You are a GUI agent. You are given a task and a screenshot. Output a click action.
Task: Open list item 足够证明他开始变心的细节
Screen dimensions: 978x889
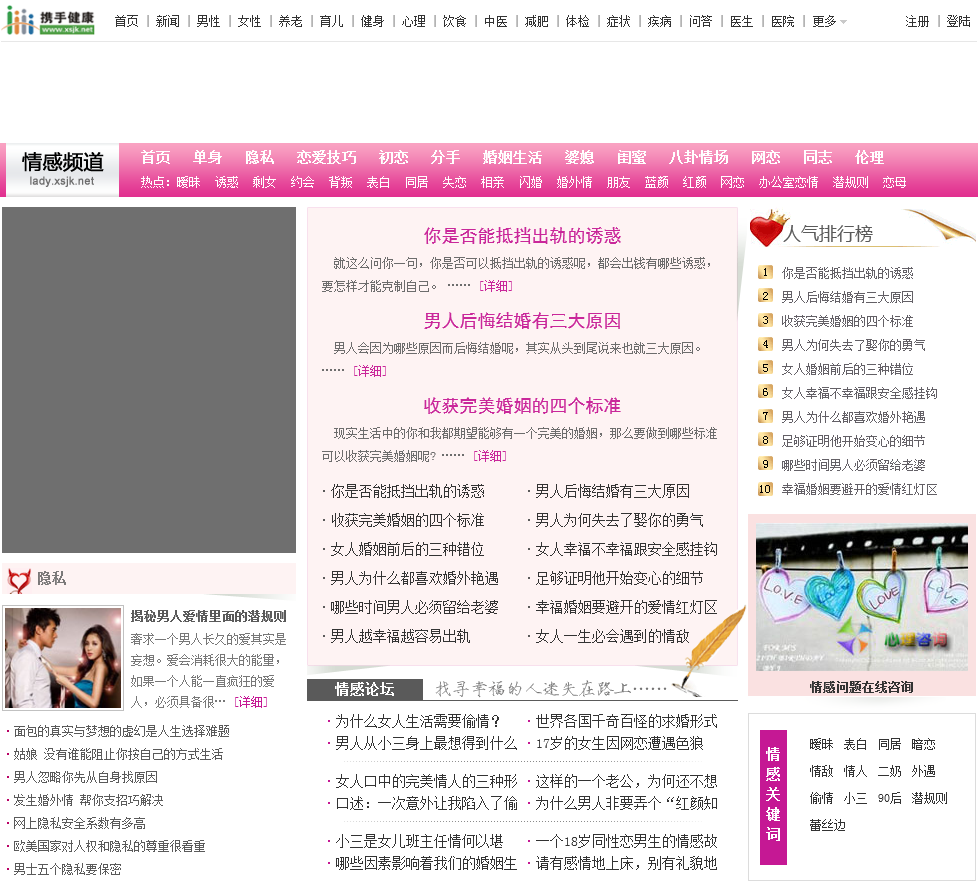(619, 578)
